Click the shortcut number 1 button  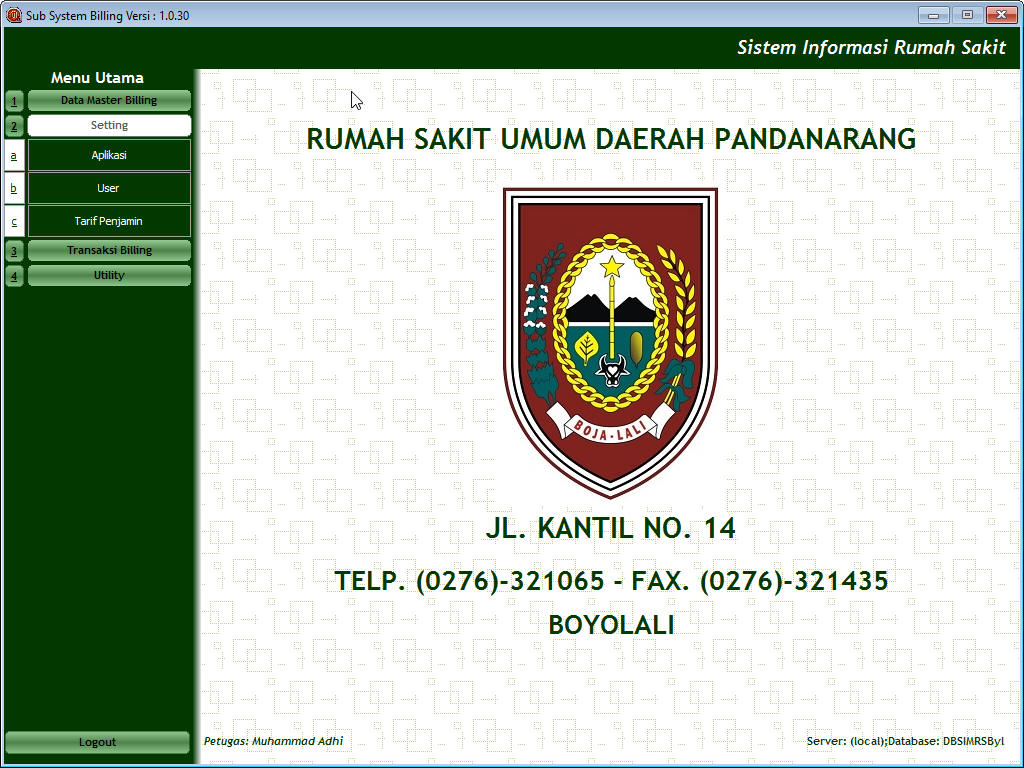pyautogui.click(x=14, y=101)
